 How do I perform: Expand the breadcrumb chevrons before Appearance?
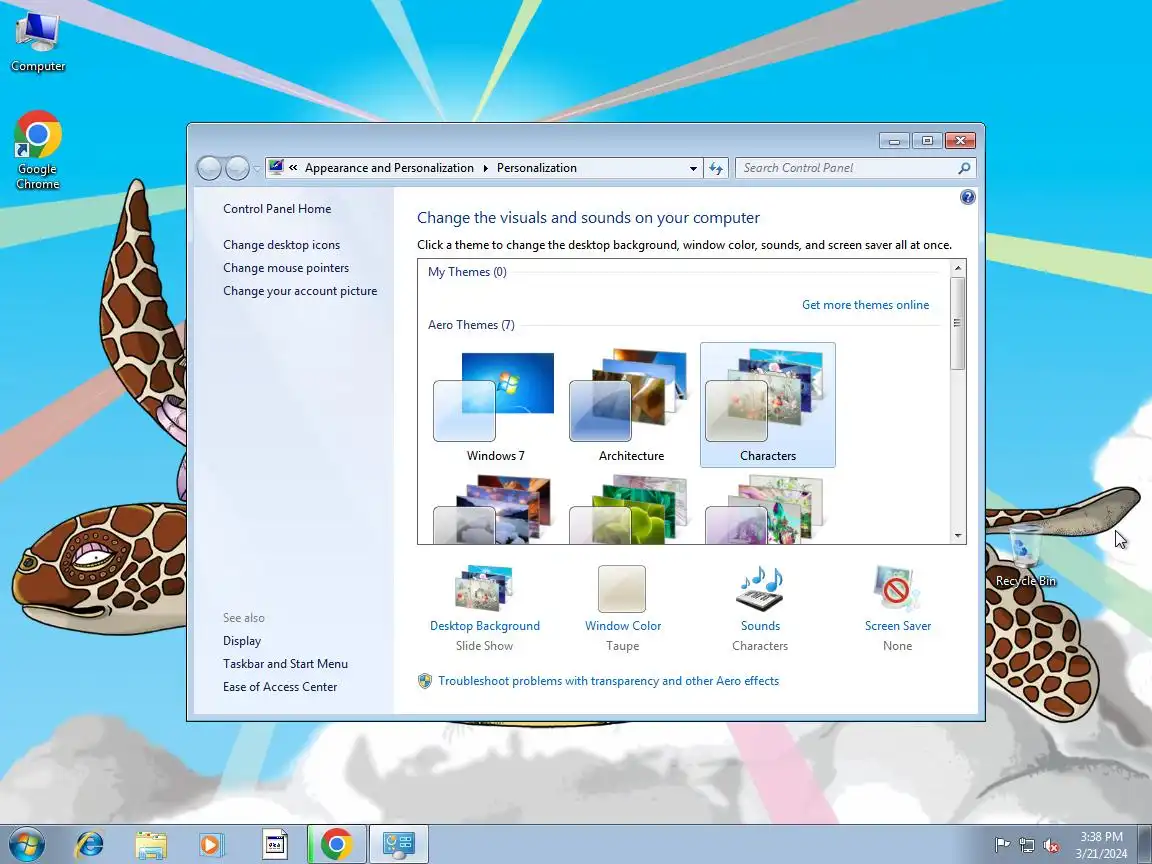click(x=293, y=168)
